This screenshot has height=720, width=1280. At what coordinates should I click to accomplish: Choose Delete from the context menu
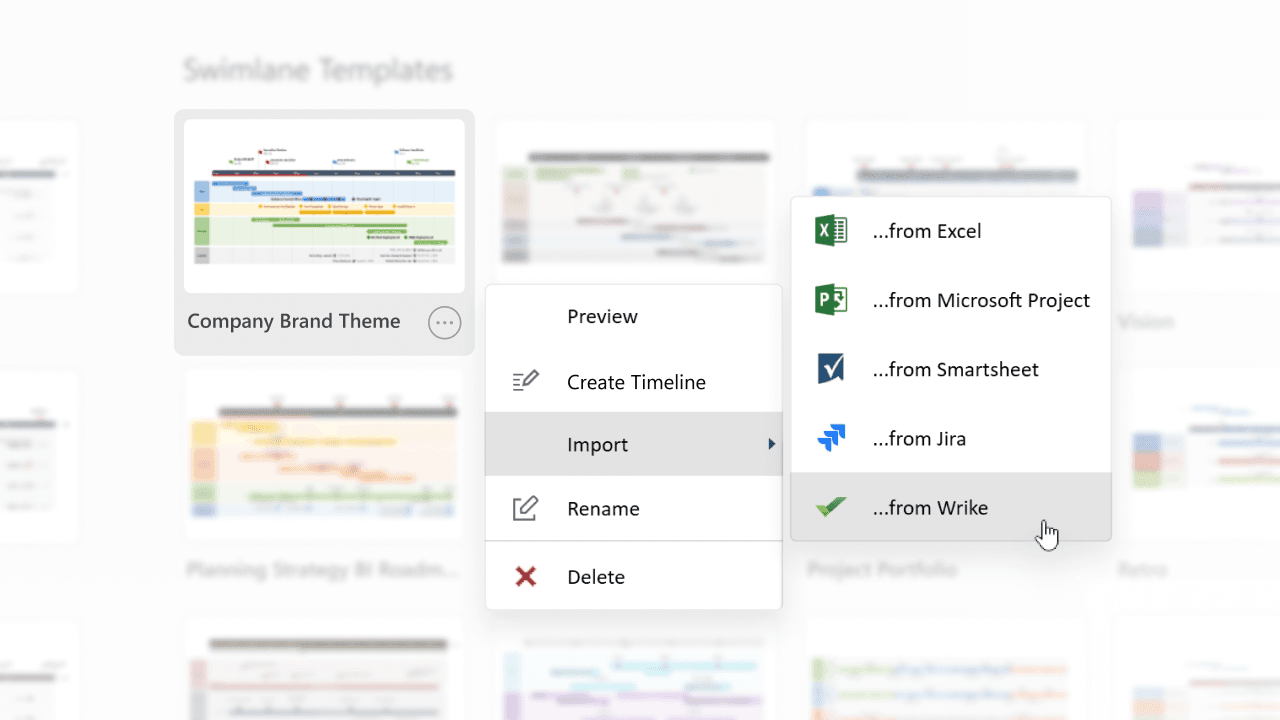click(x=633, y=577)
